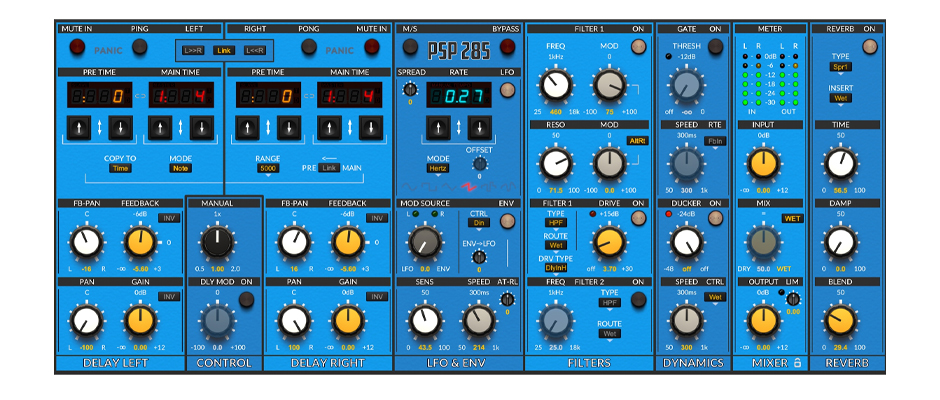The height and width of the screenshot is (400, 940).
Task: Click the DYNAMICS section label
Action: click(693, 363)
